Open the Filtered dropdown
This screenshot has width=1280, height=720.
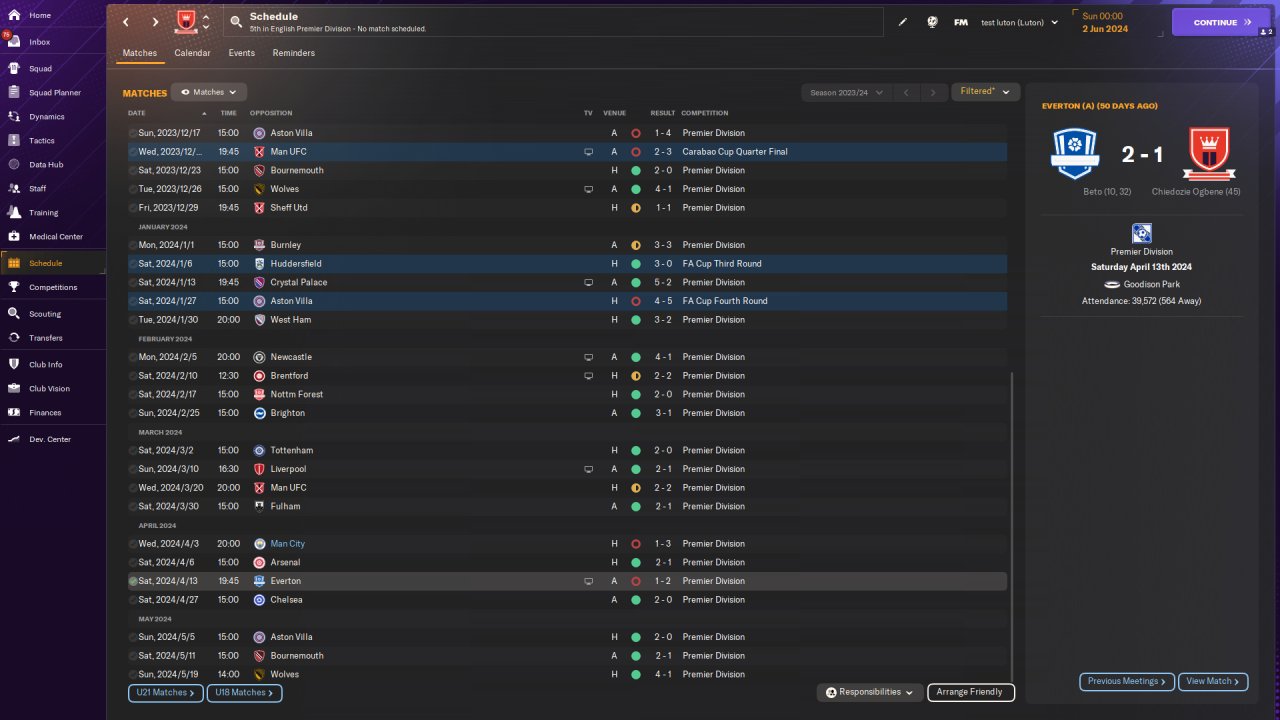pyautogui.click(x=985, y=92)
